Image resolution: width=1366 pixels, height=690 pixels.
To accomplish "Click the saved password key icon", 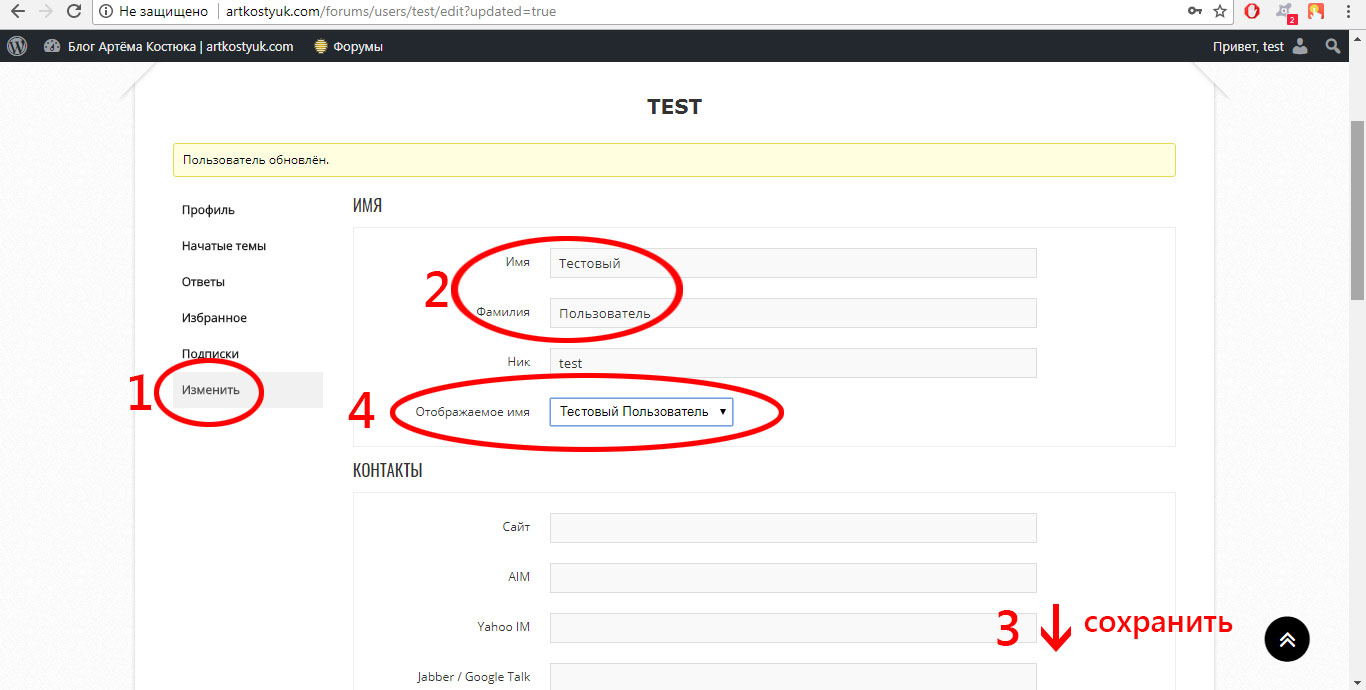I will pyautogui.click(x=1194, y=12).
